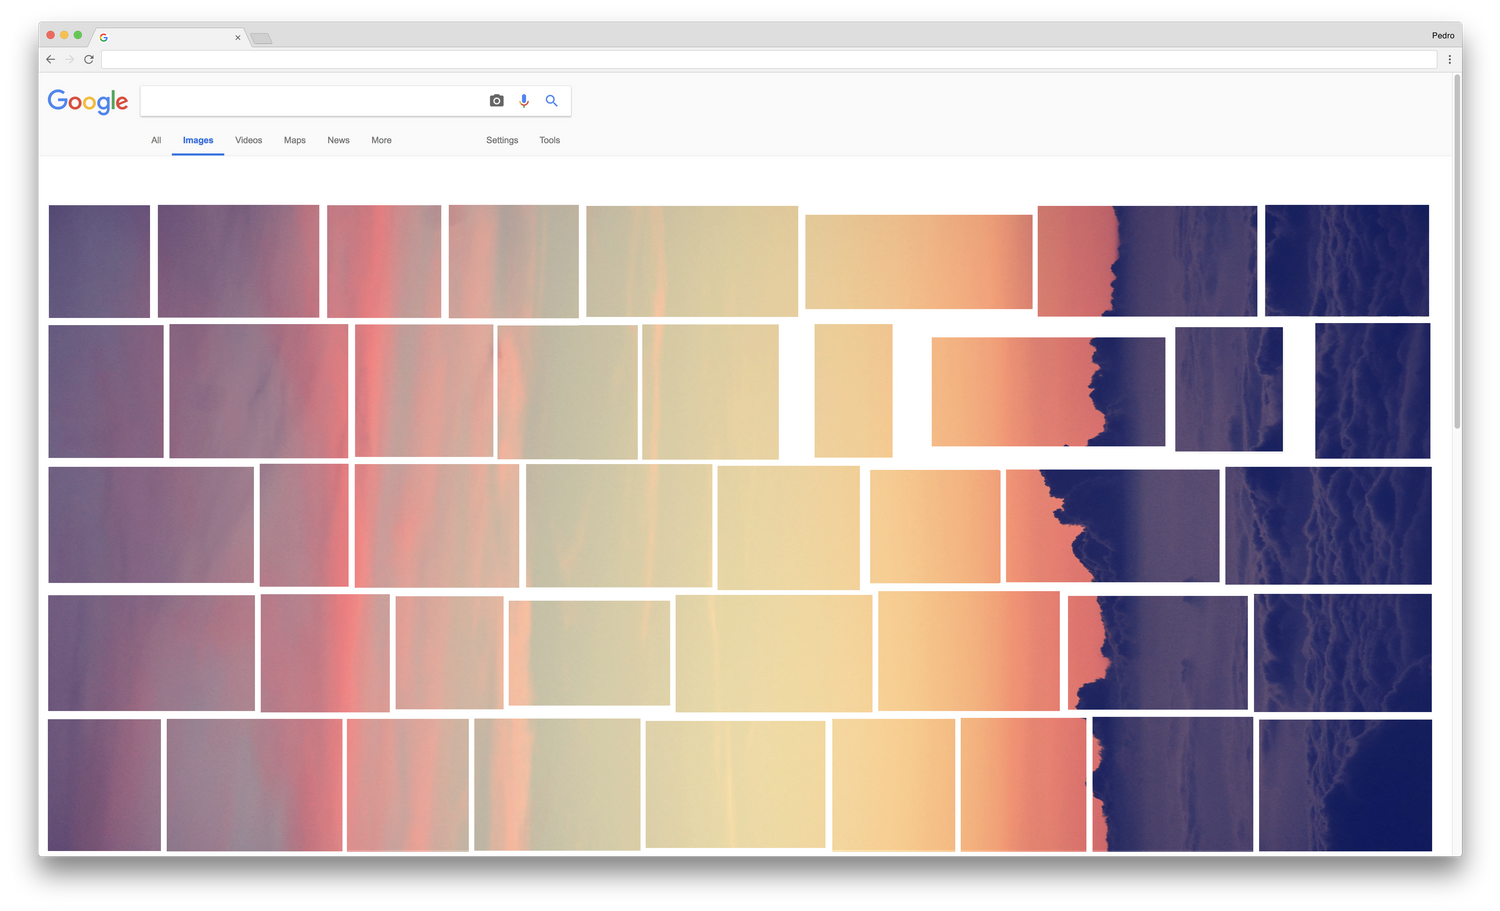Open the Maps tab
1500x911 pixels.
click(x=294, y=140)
